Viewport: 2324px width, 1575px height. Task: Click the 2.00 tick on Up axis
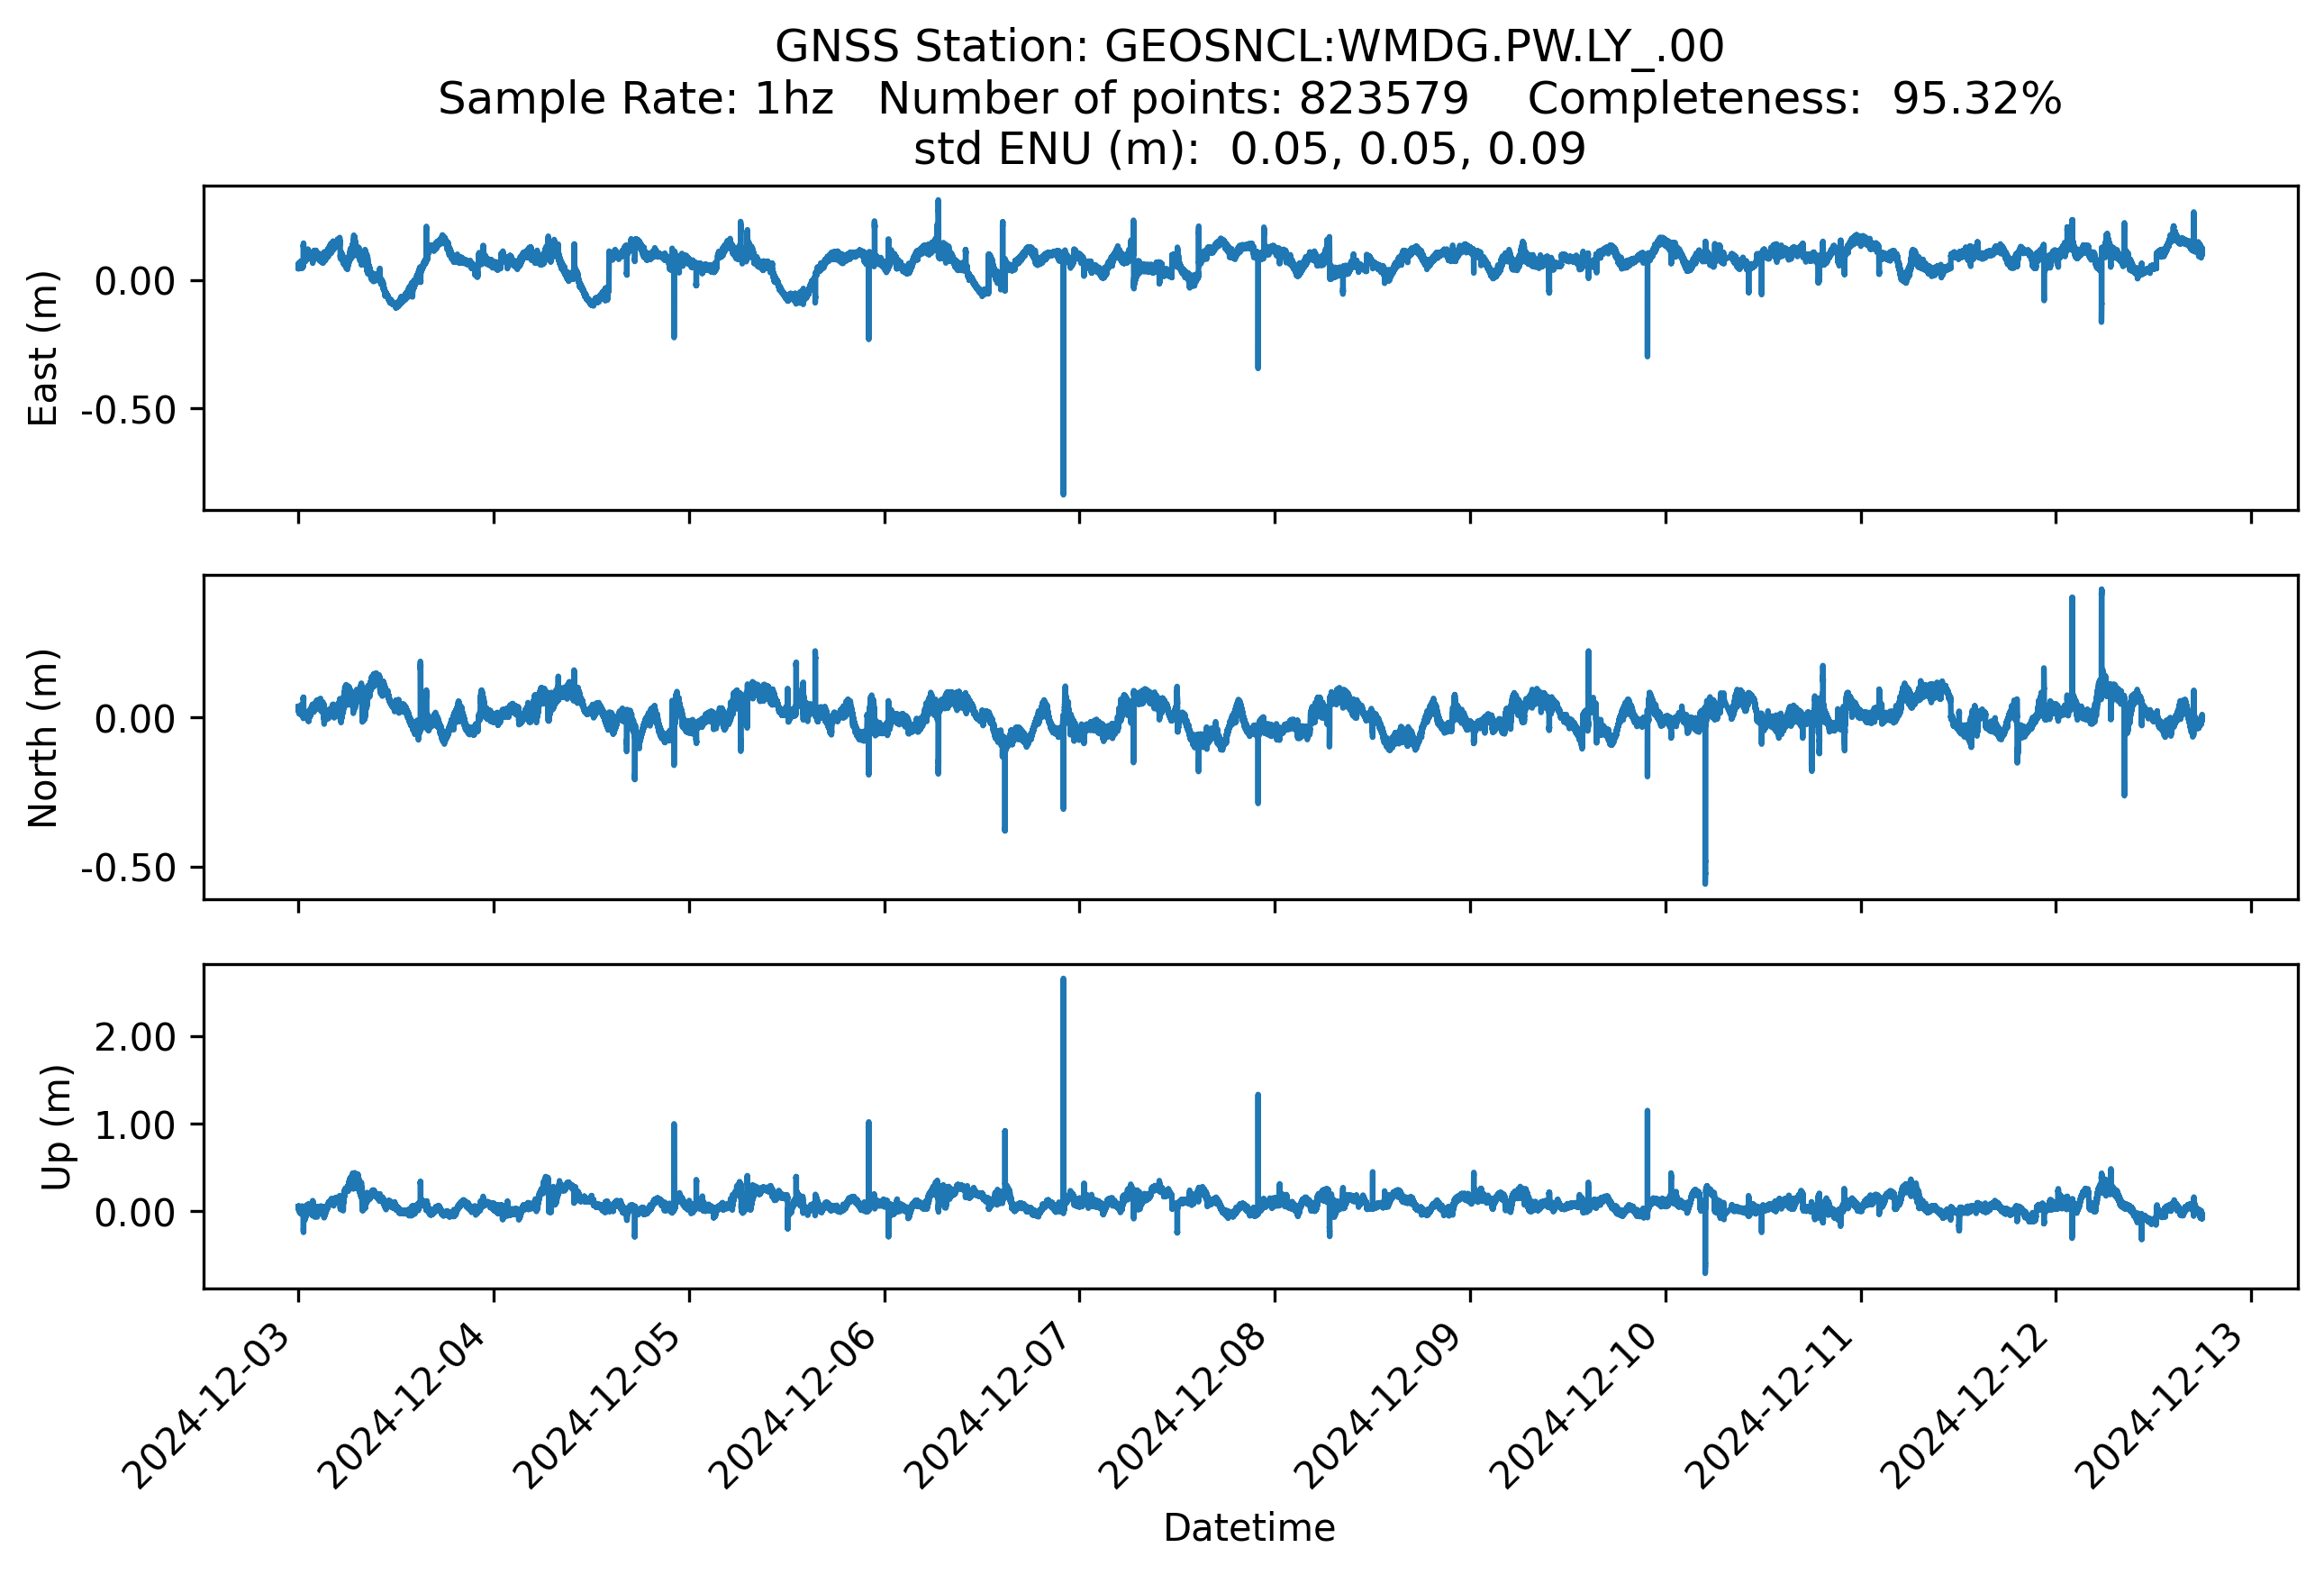tap(135, 1037)
